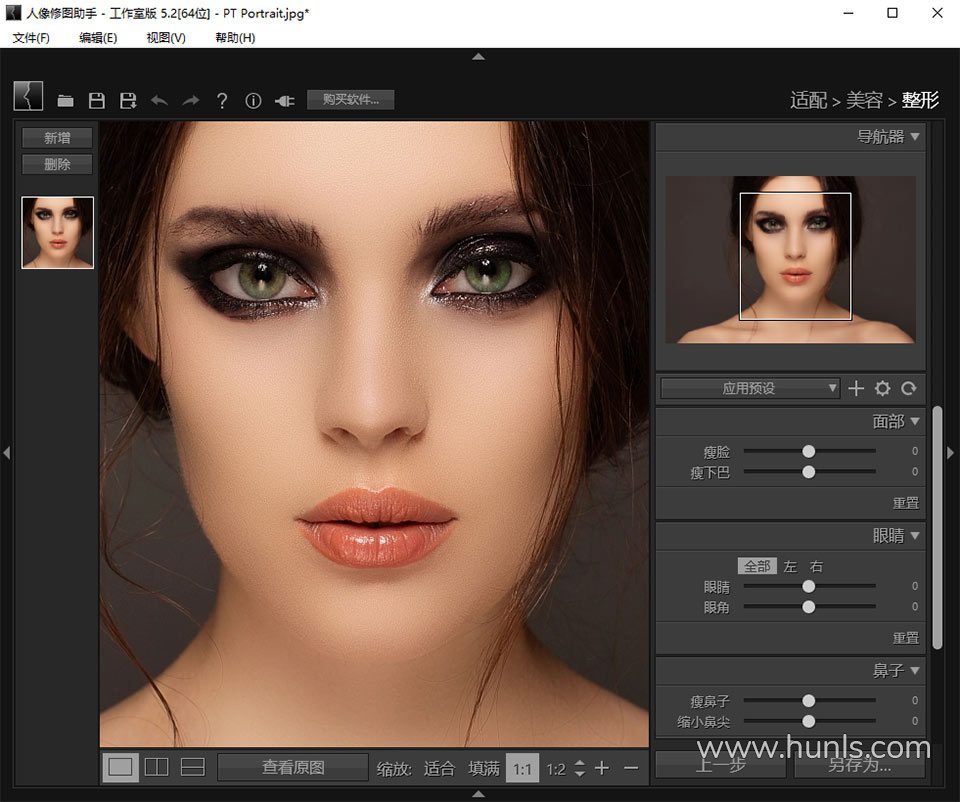Click the plug-in connector icon
This screenshot has height=802, width=960.
[x=284, y=100]
